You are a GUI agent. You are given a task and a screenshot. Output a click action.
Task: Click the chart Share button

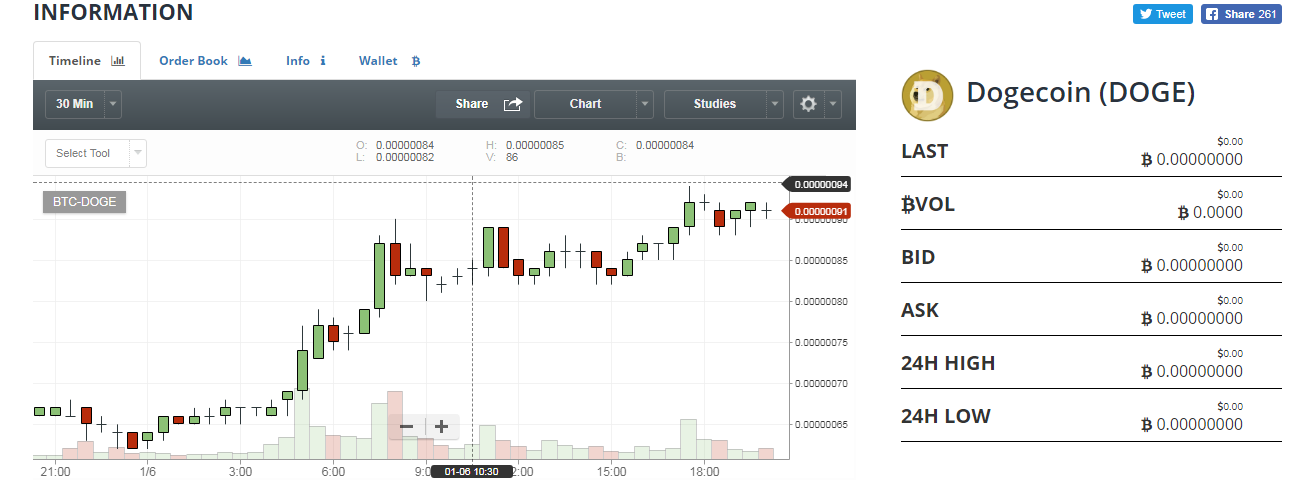(483, 104)
